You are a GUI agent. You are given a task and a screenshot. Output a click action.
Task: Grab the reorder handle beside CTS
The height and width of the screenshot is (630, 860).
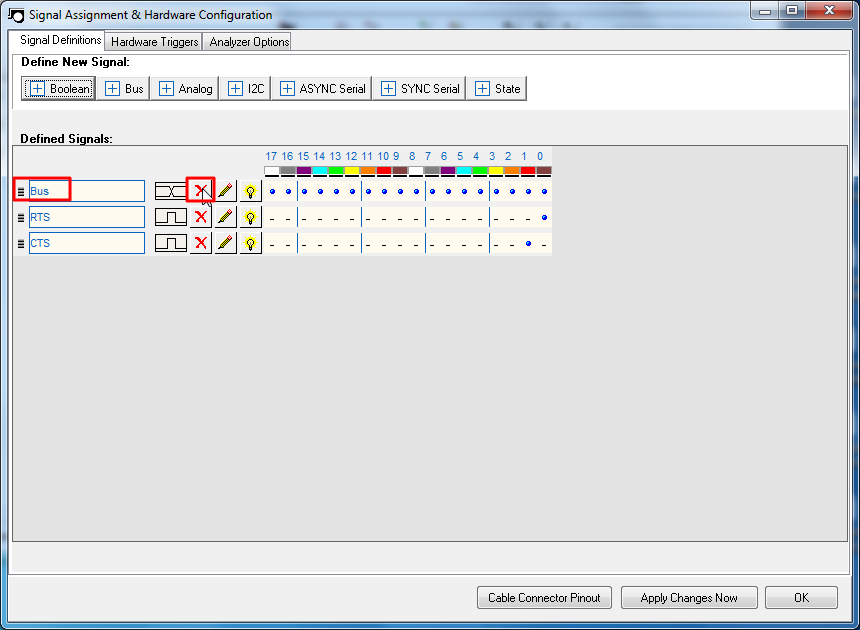pyautogui.click(x=21, y=243)
